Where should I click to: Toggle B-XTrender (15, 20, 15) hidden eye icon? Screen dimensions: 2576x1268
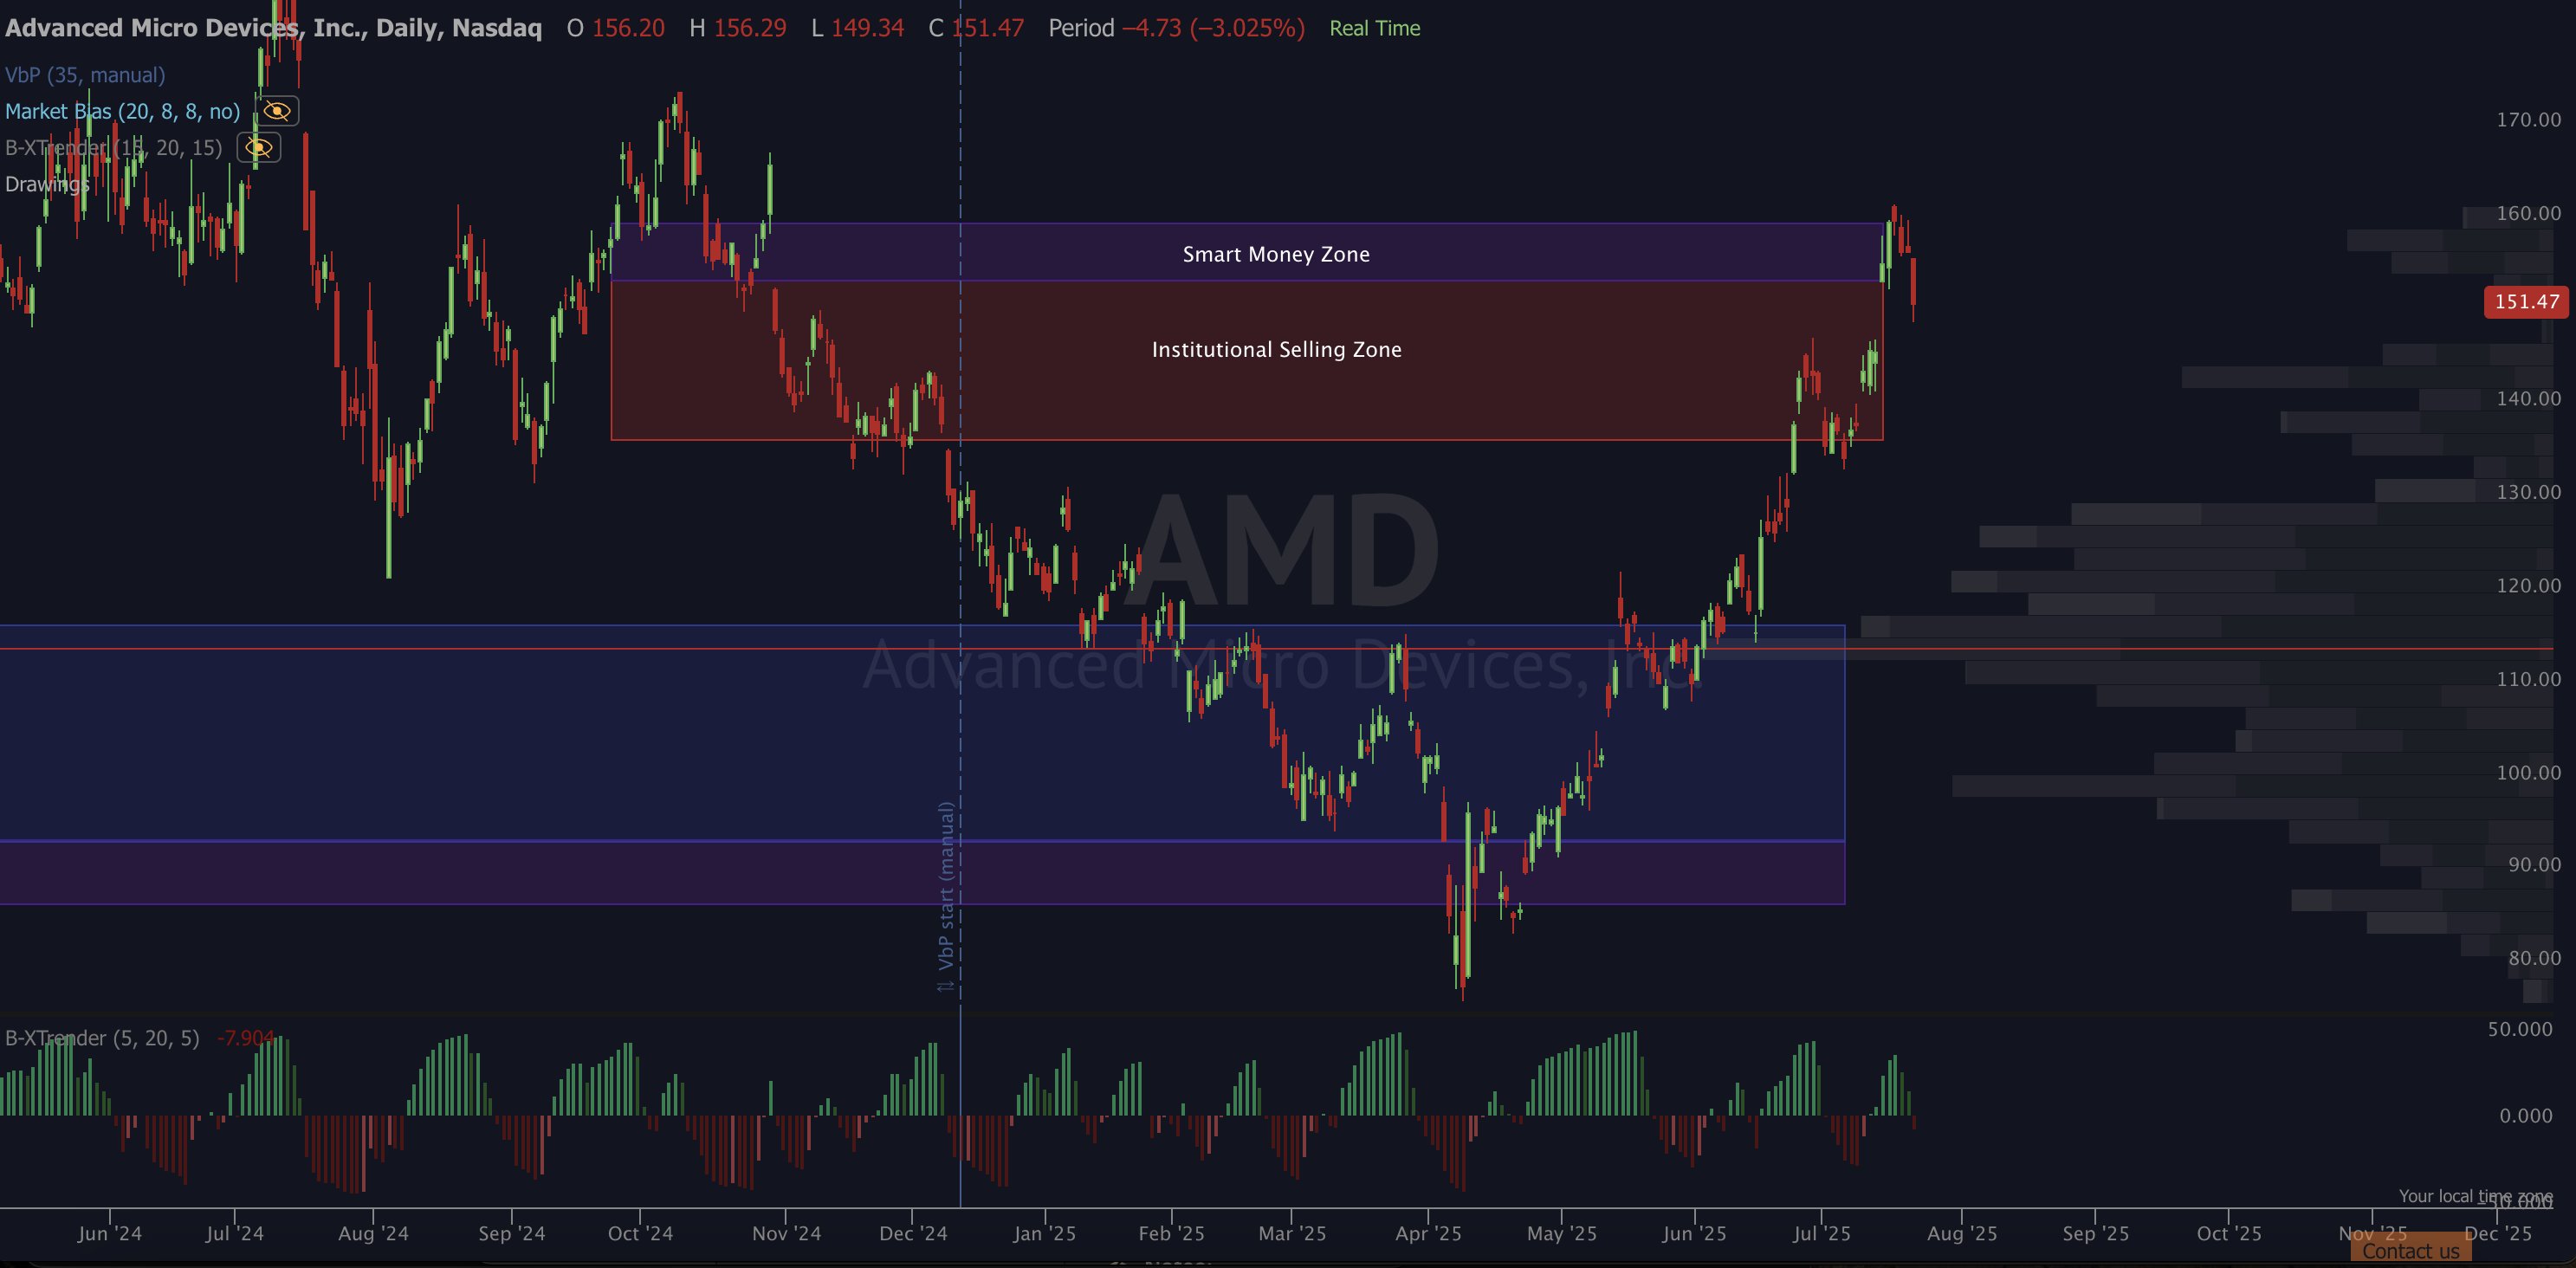coord(258,148)
